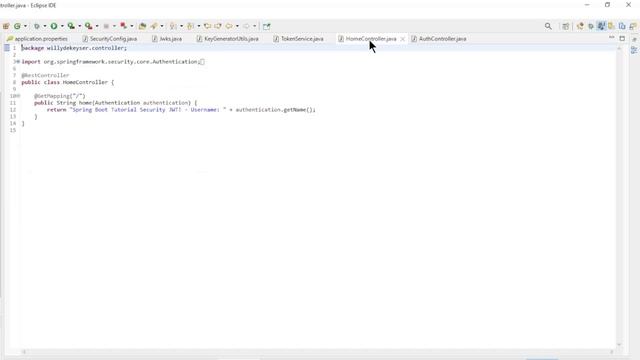640x360 pixels.
Task: Click the first perspective icon after separator
Action: tap(580, 26)
